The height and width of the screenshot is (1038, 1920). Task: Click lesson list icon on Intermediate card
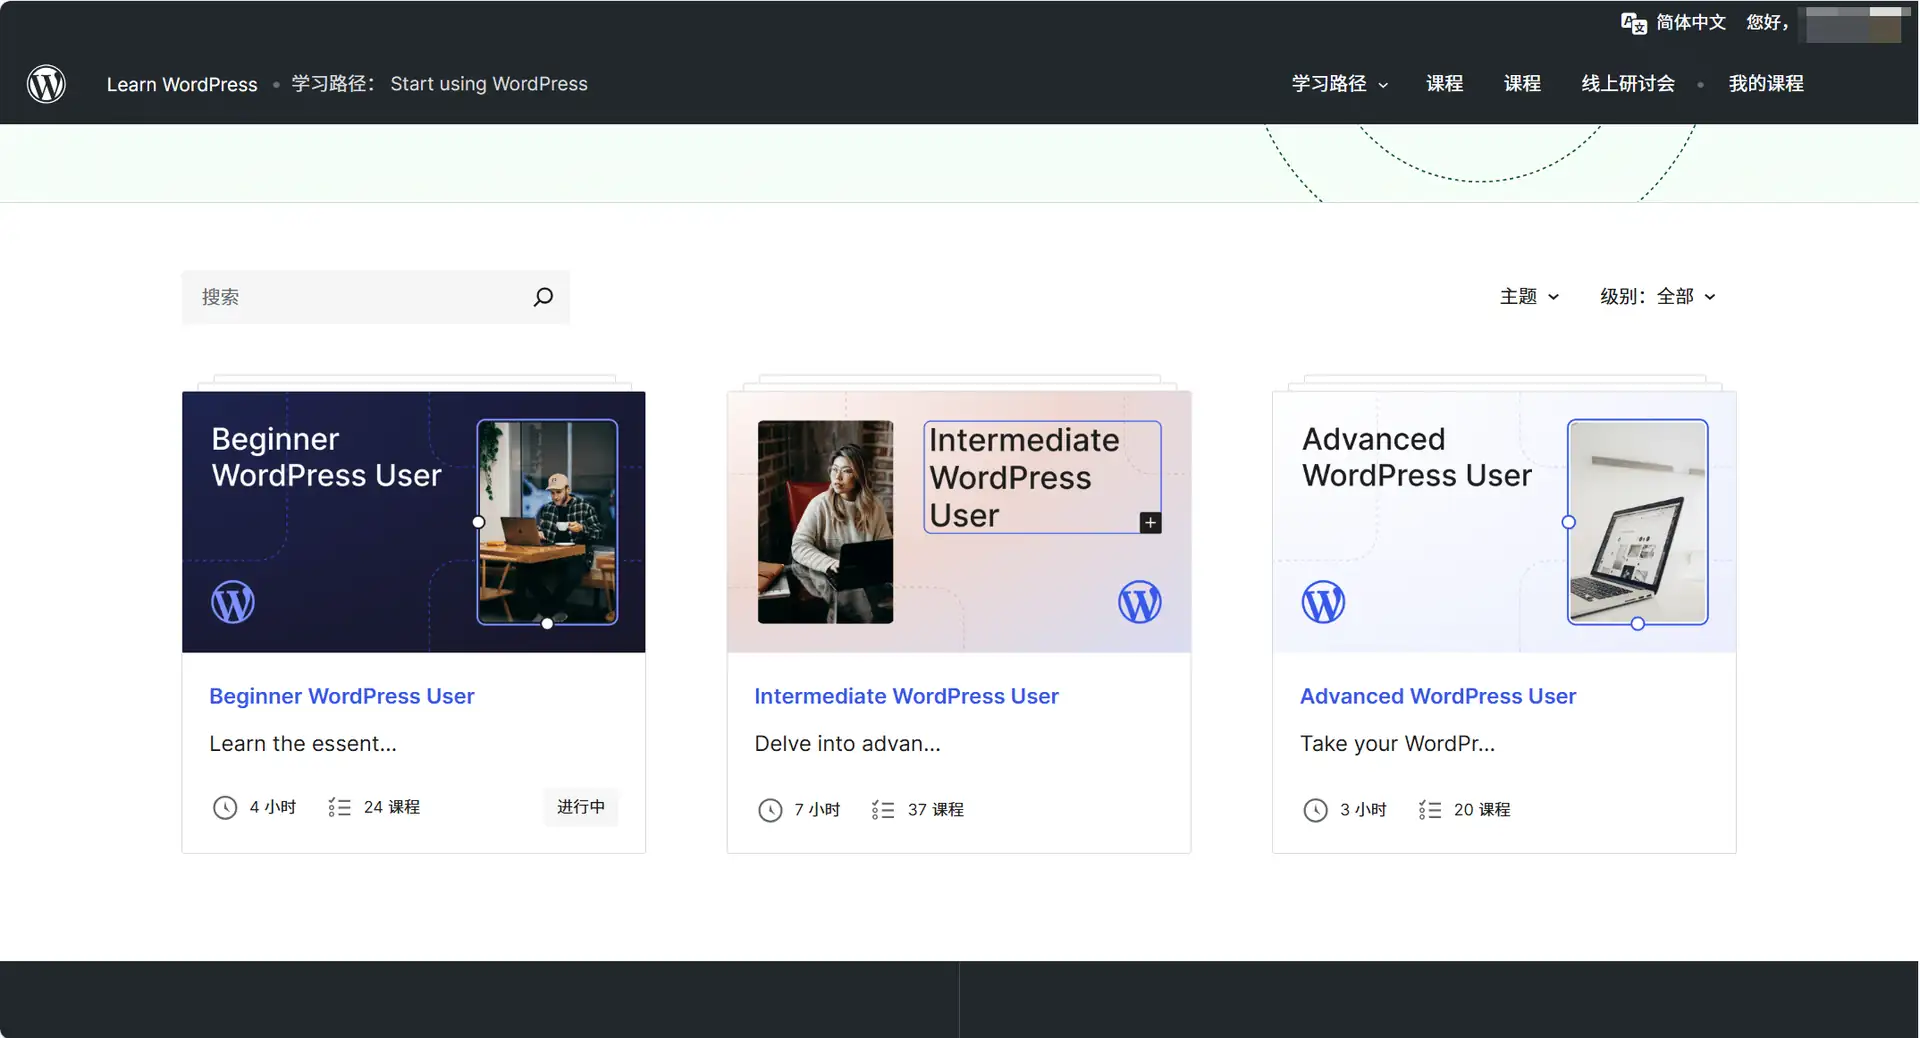pos(882,810)
